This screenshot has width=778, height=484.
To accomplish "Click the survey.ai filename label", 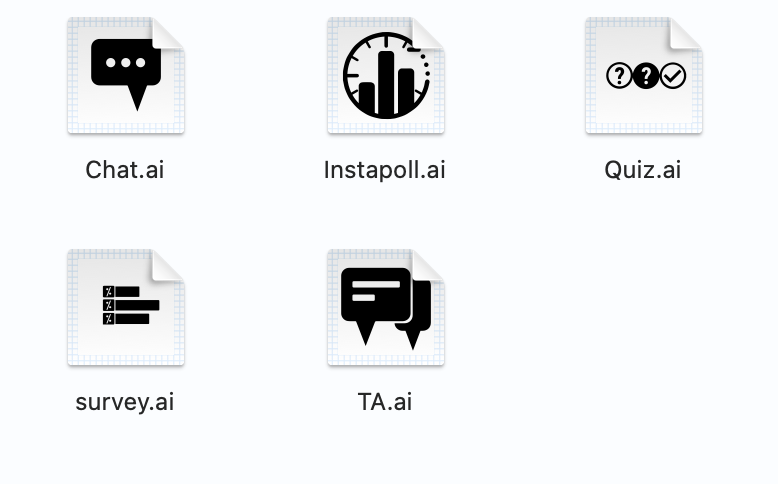I will point(125,402).
